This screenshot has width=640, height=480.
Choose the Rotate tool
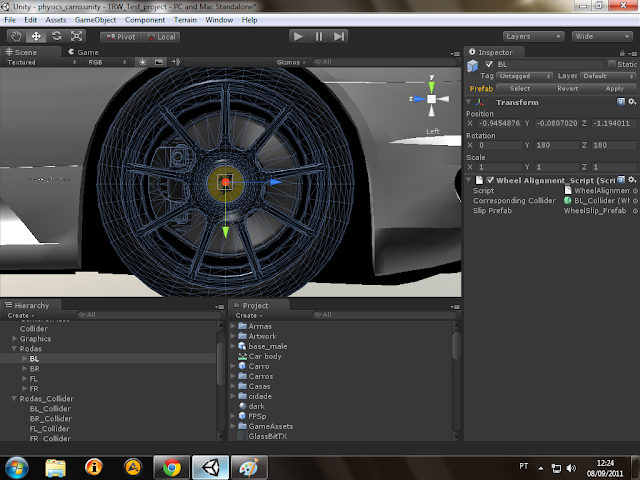[x=57, y=36]
